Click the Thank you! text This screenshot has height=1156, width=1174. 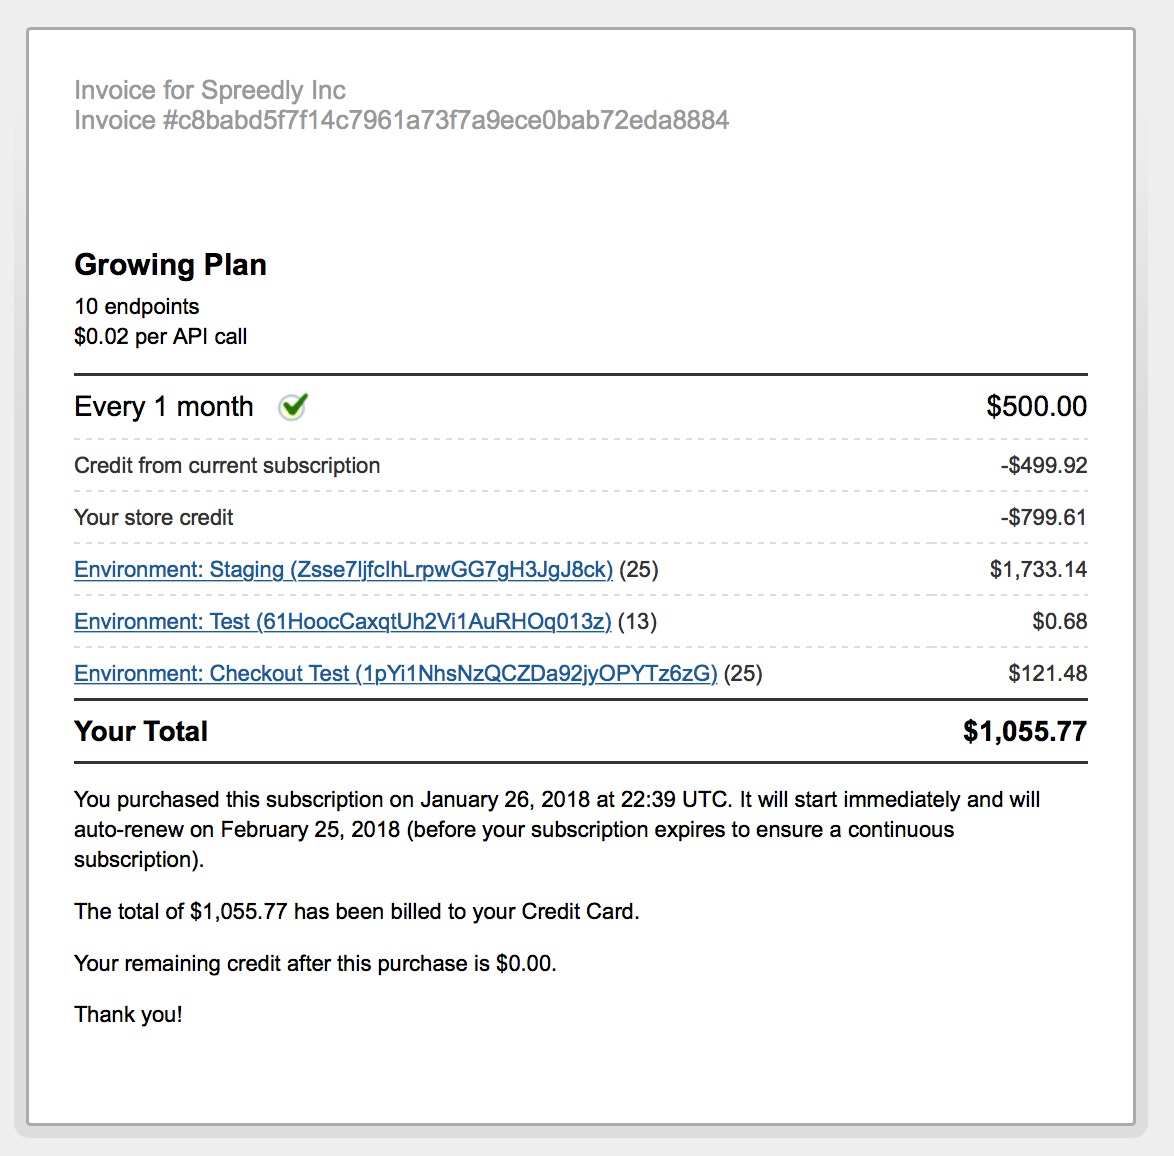(128, 1014)
